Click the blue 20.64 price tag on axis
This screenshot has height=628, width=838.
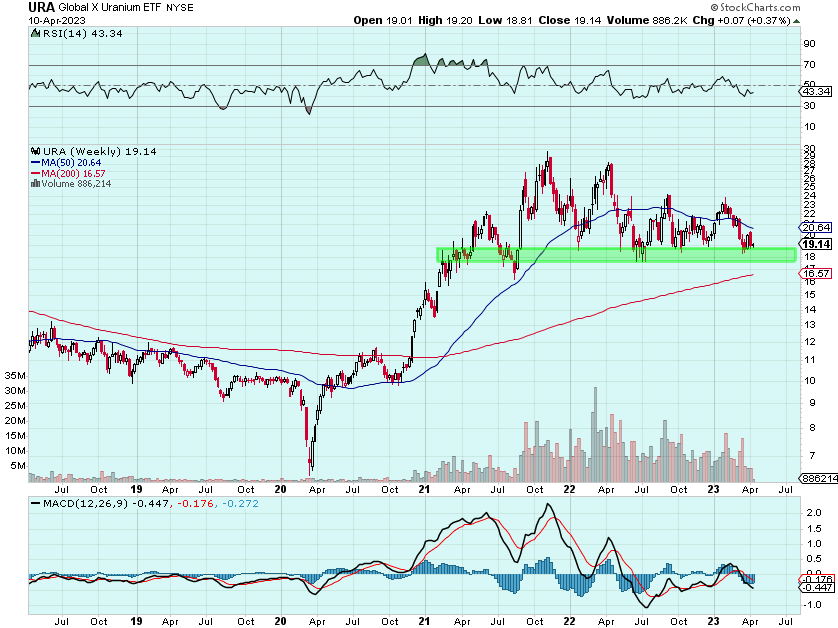(817, 228)
